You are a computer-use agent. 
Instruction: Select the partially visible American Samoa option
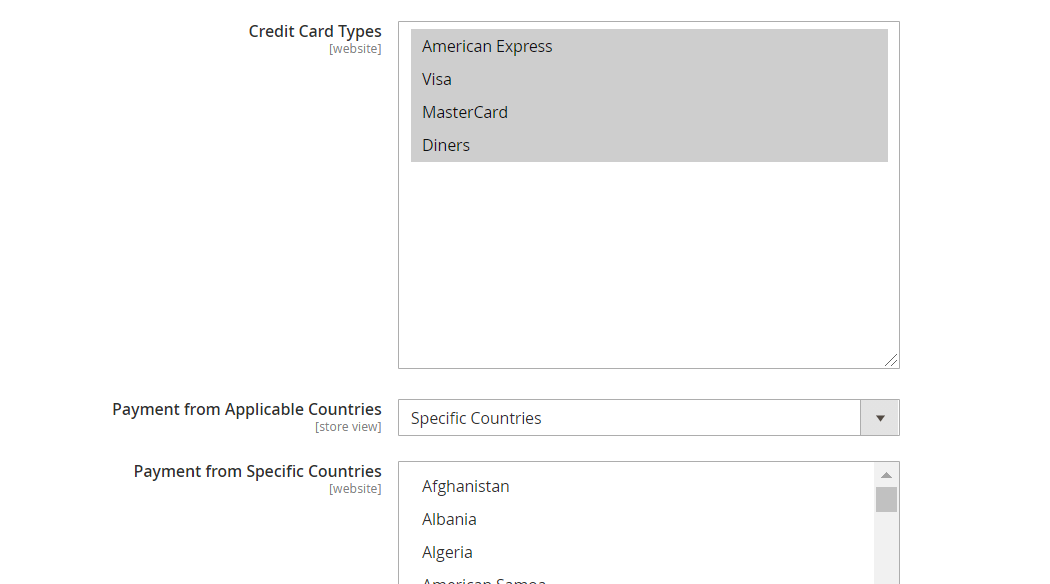click(x=484, y=579)
